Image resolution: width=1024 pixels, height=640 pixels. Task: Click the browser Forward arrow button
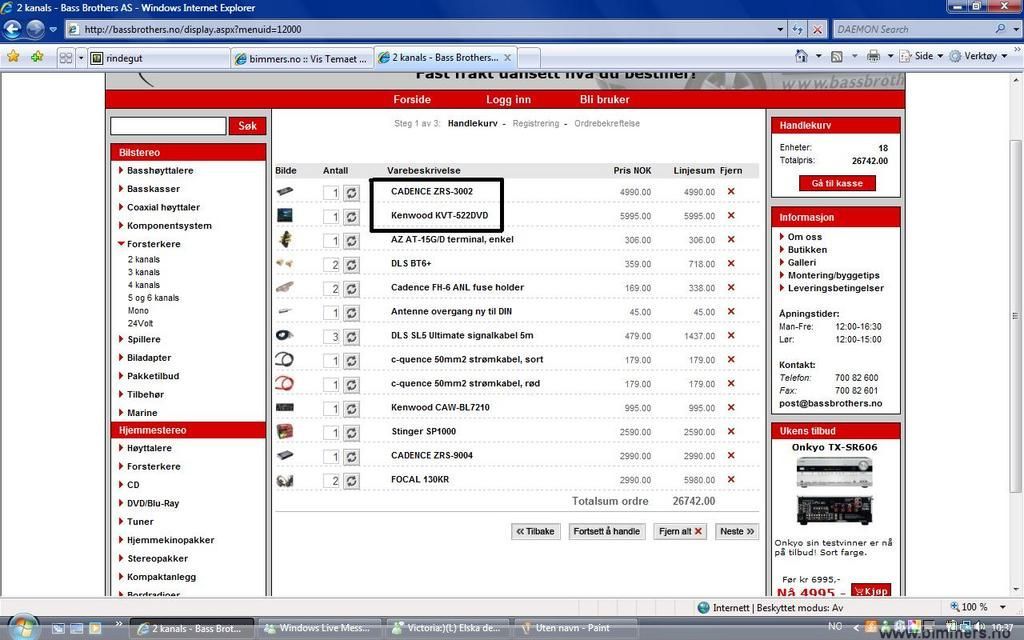pyautogui.click(x=35, y=29)
